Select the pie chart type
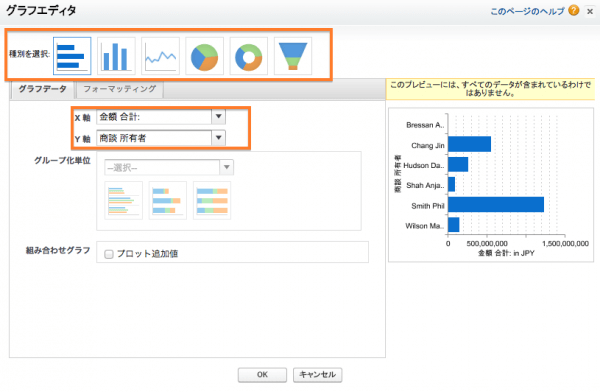 pyautogui.click(x=204, y=56)
